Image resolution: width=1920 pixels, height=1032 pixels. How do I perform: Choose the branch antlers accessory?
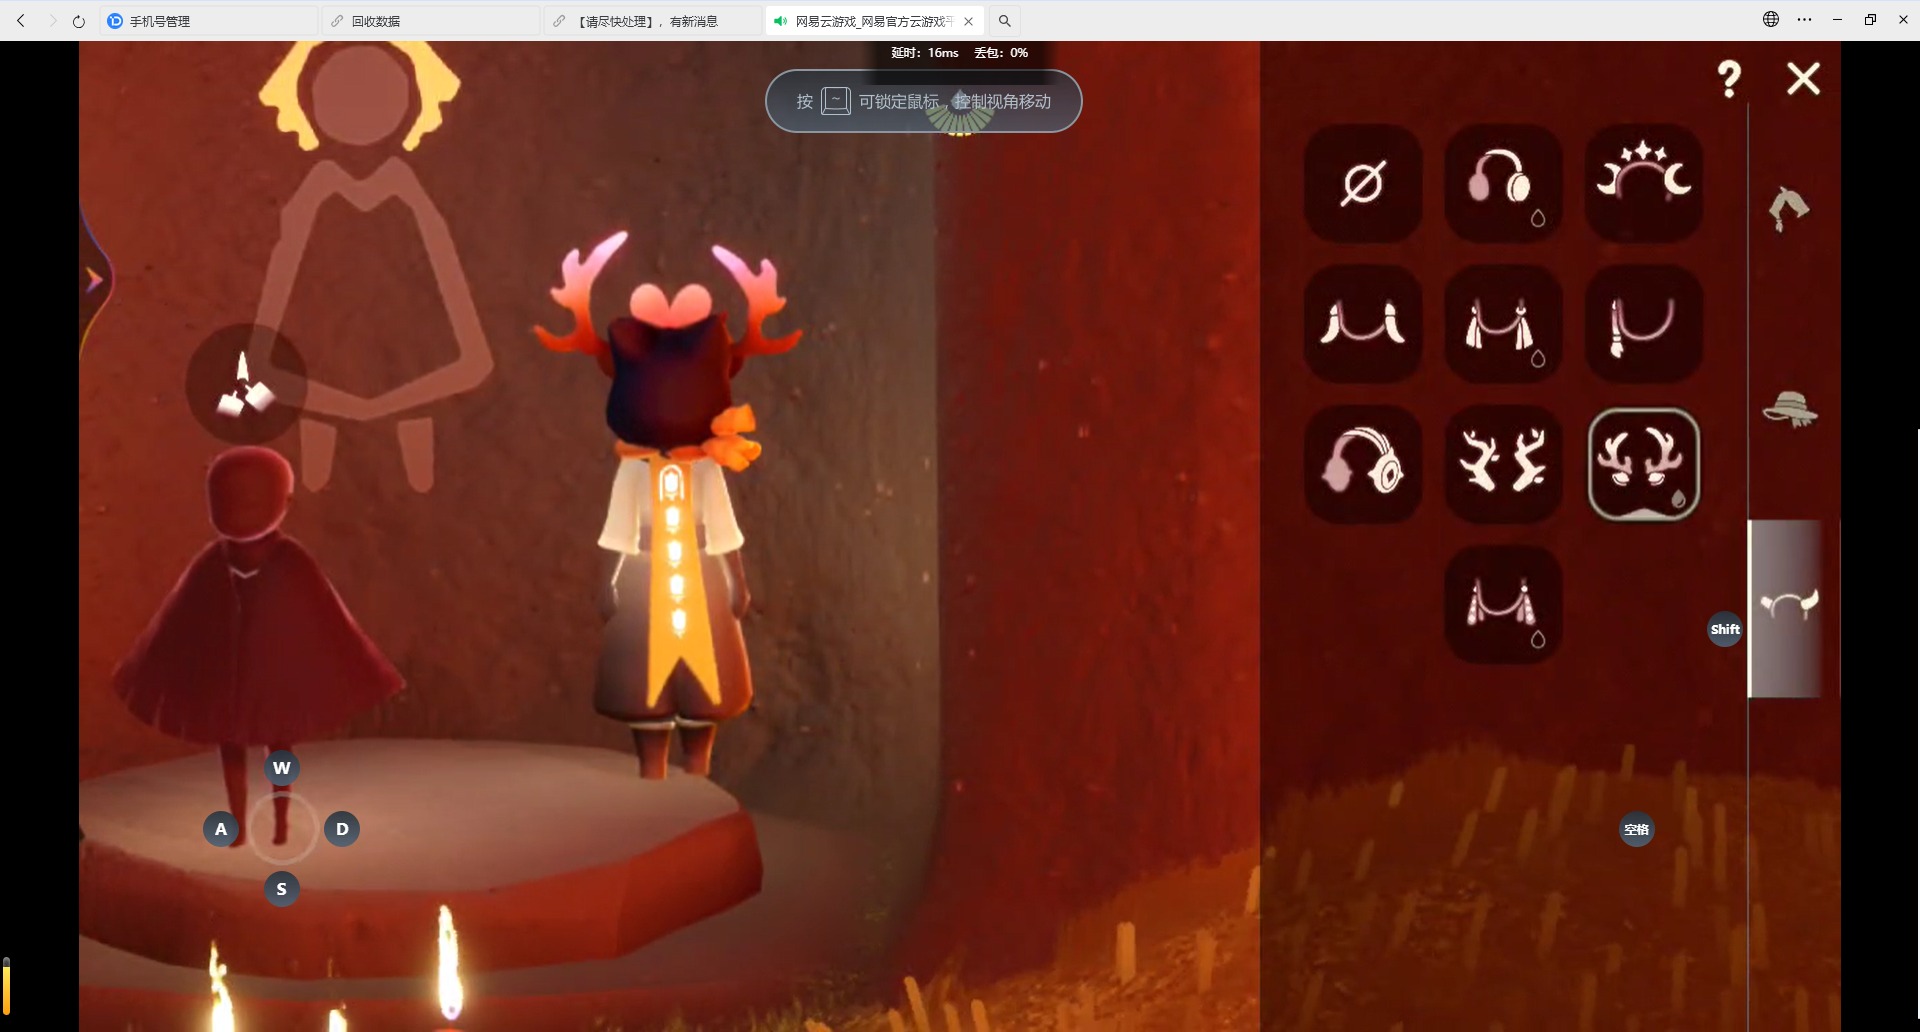coord(1503,464)
